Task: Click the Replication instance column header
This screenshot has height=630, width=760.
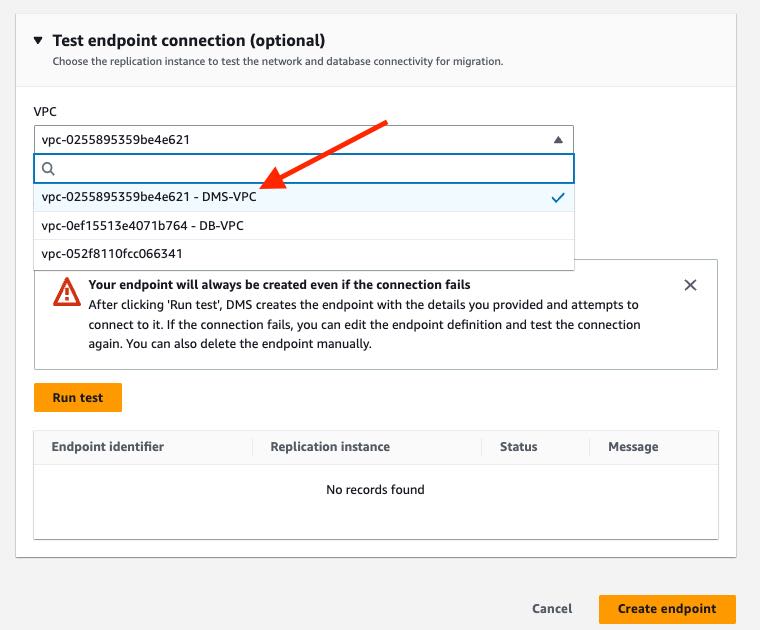Action: tap(330, 447)
